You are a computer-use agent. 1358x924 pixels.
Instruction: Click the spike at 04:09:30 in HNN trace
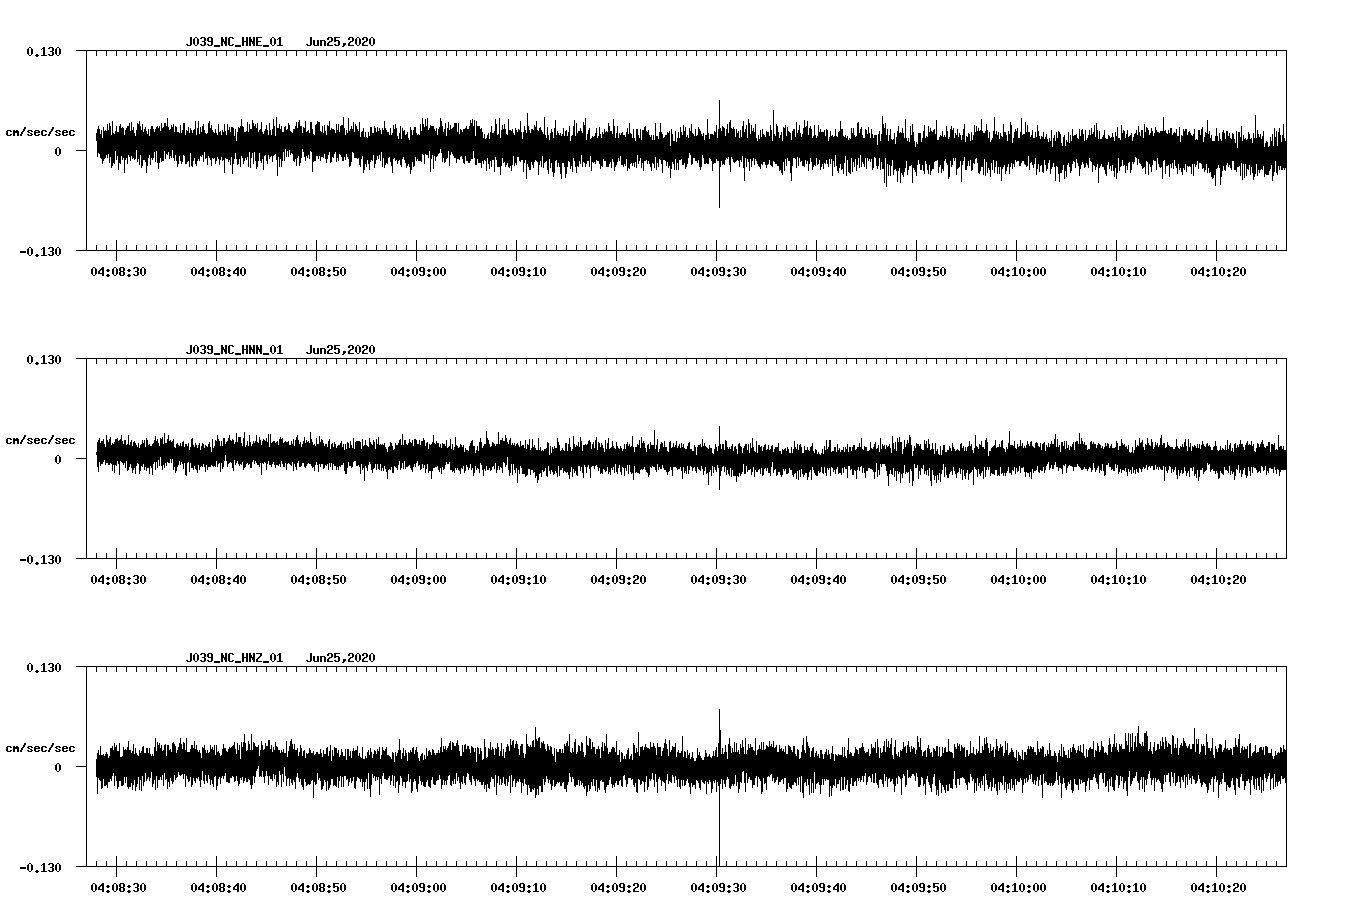tap(719, 458)
